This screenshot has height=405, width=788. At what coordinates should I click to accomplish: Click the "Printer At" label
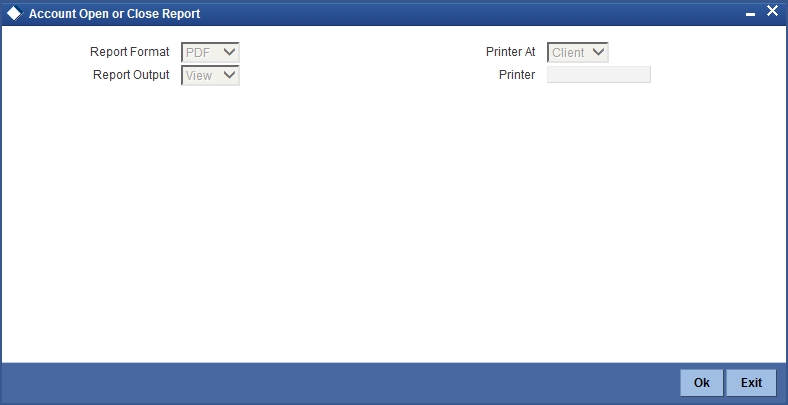point(511,52)
